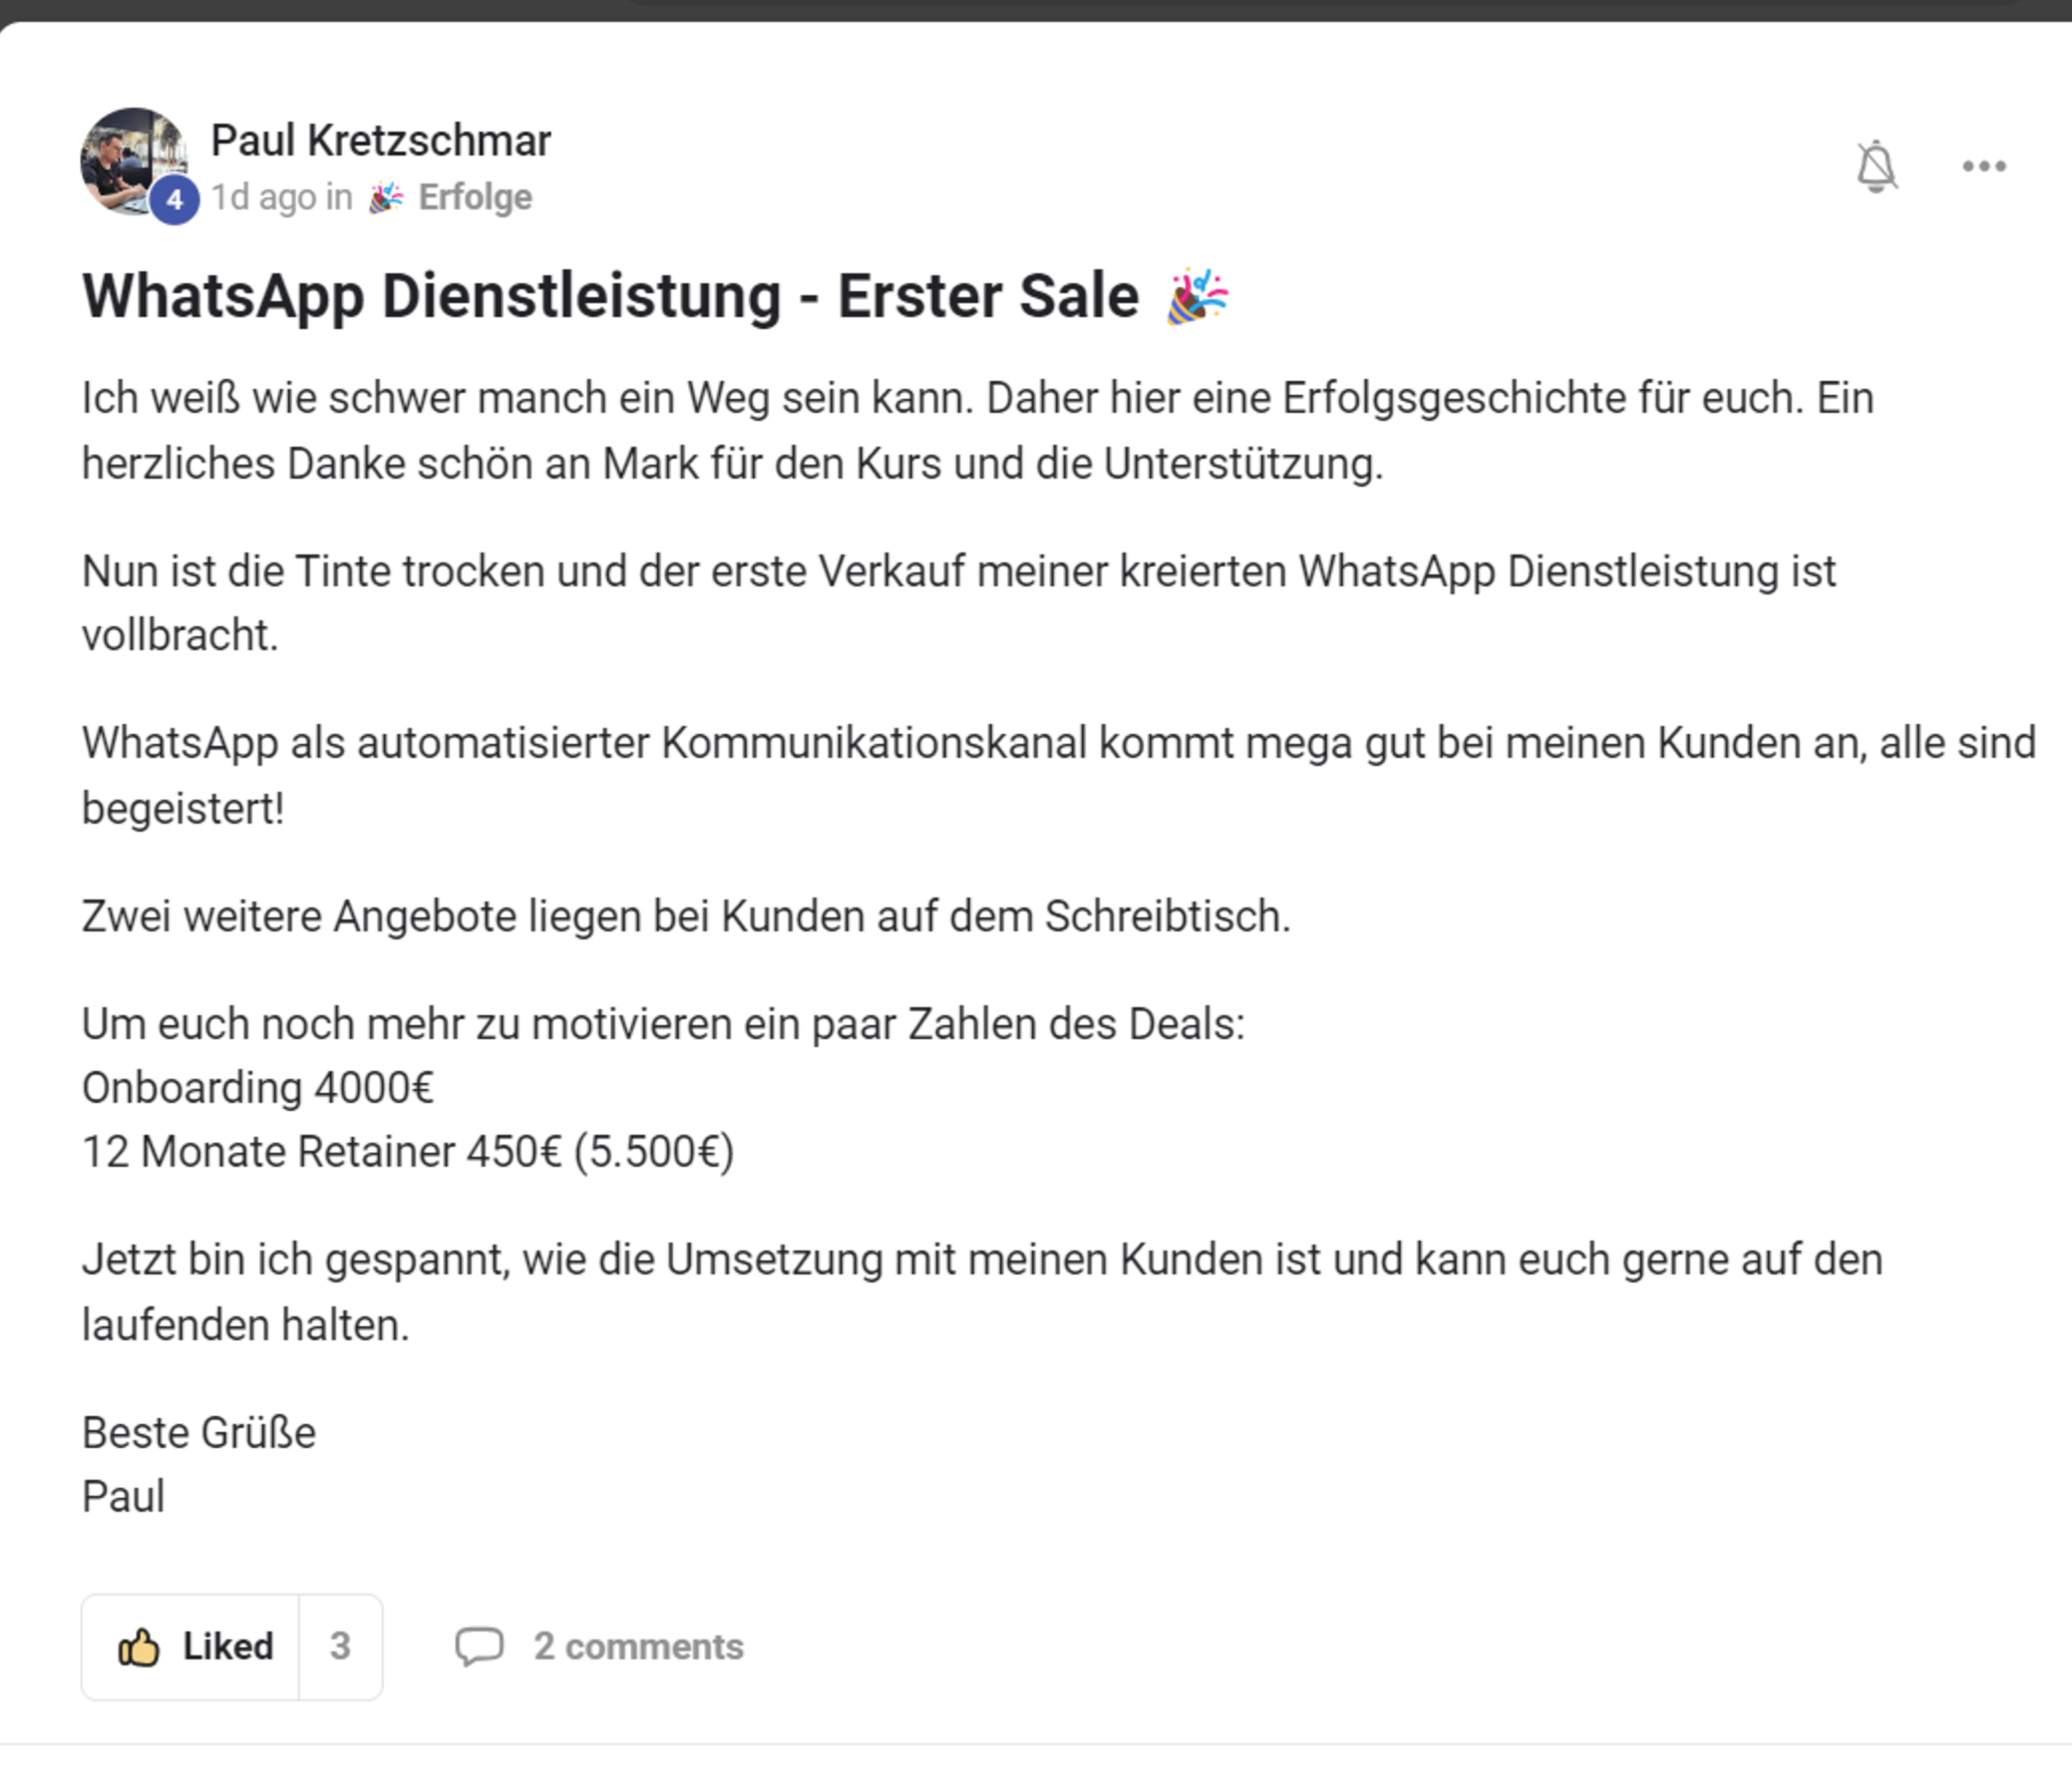The image size is (2072, 1772).
Task: Open the Paul Kretzschmar author name link
Action: 380,141
